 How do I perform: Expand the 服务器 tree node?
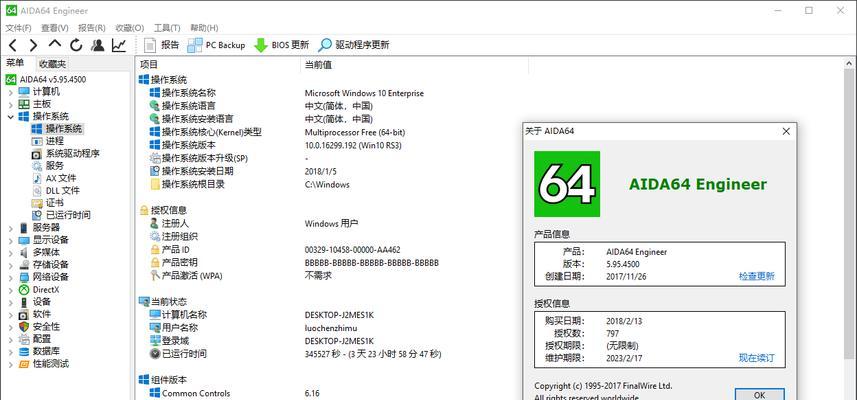[10, 227]
